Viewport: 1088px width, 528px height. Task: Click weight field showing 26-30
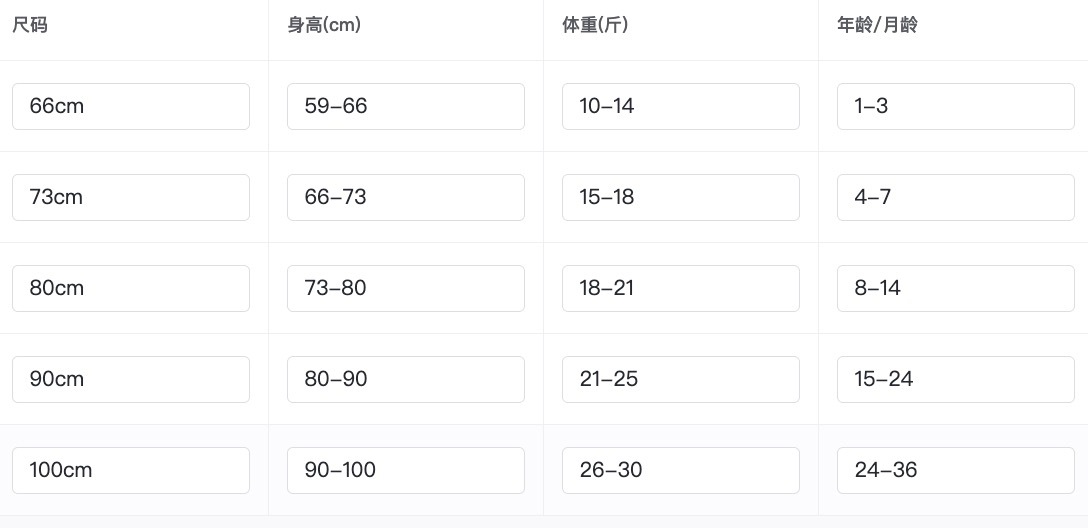pyautogui.click(x=680, y=470)
